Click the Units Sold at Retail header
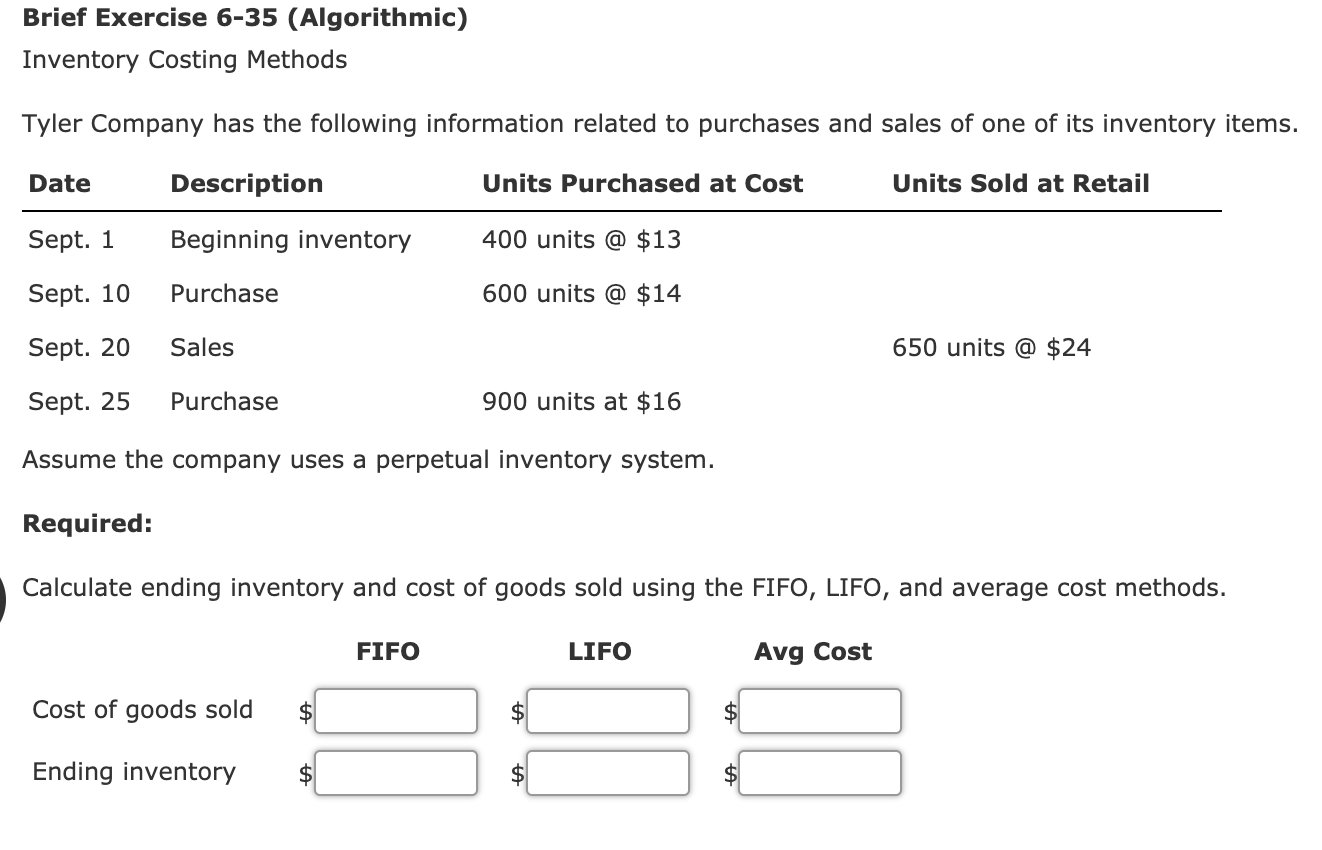The height and width of the screenshot is (850, 1322). pos(1020,183)
